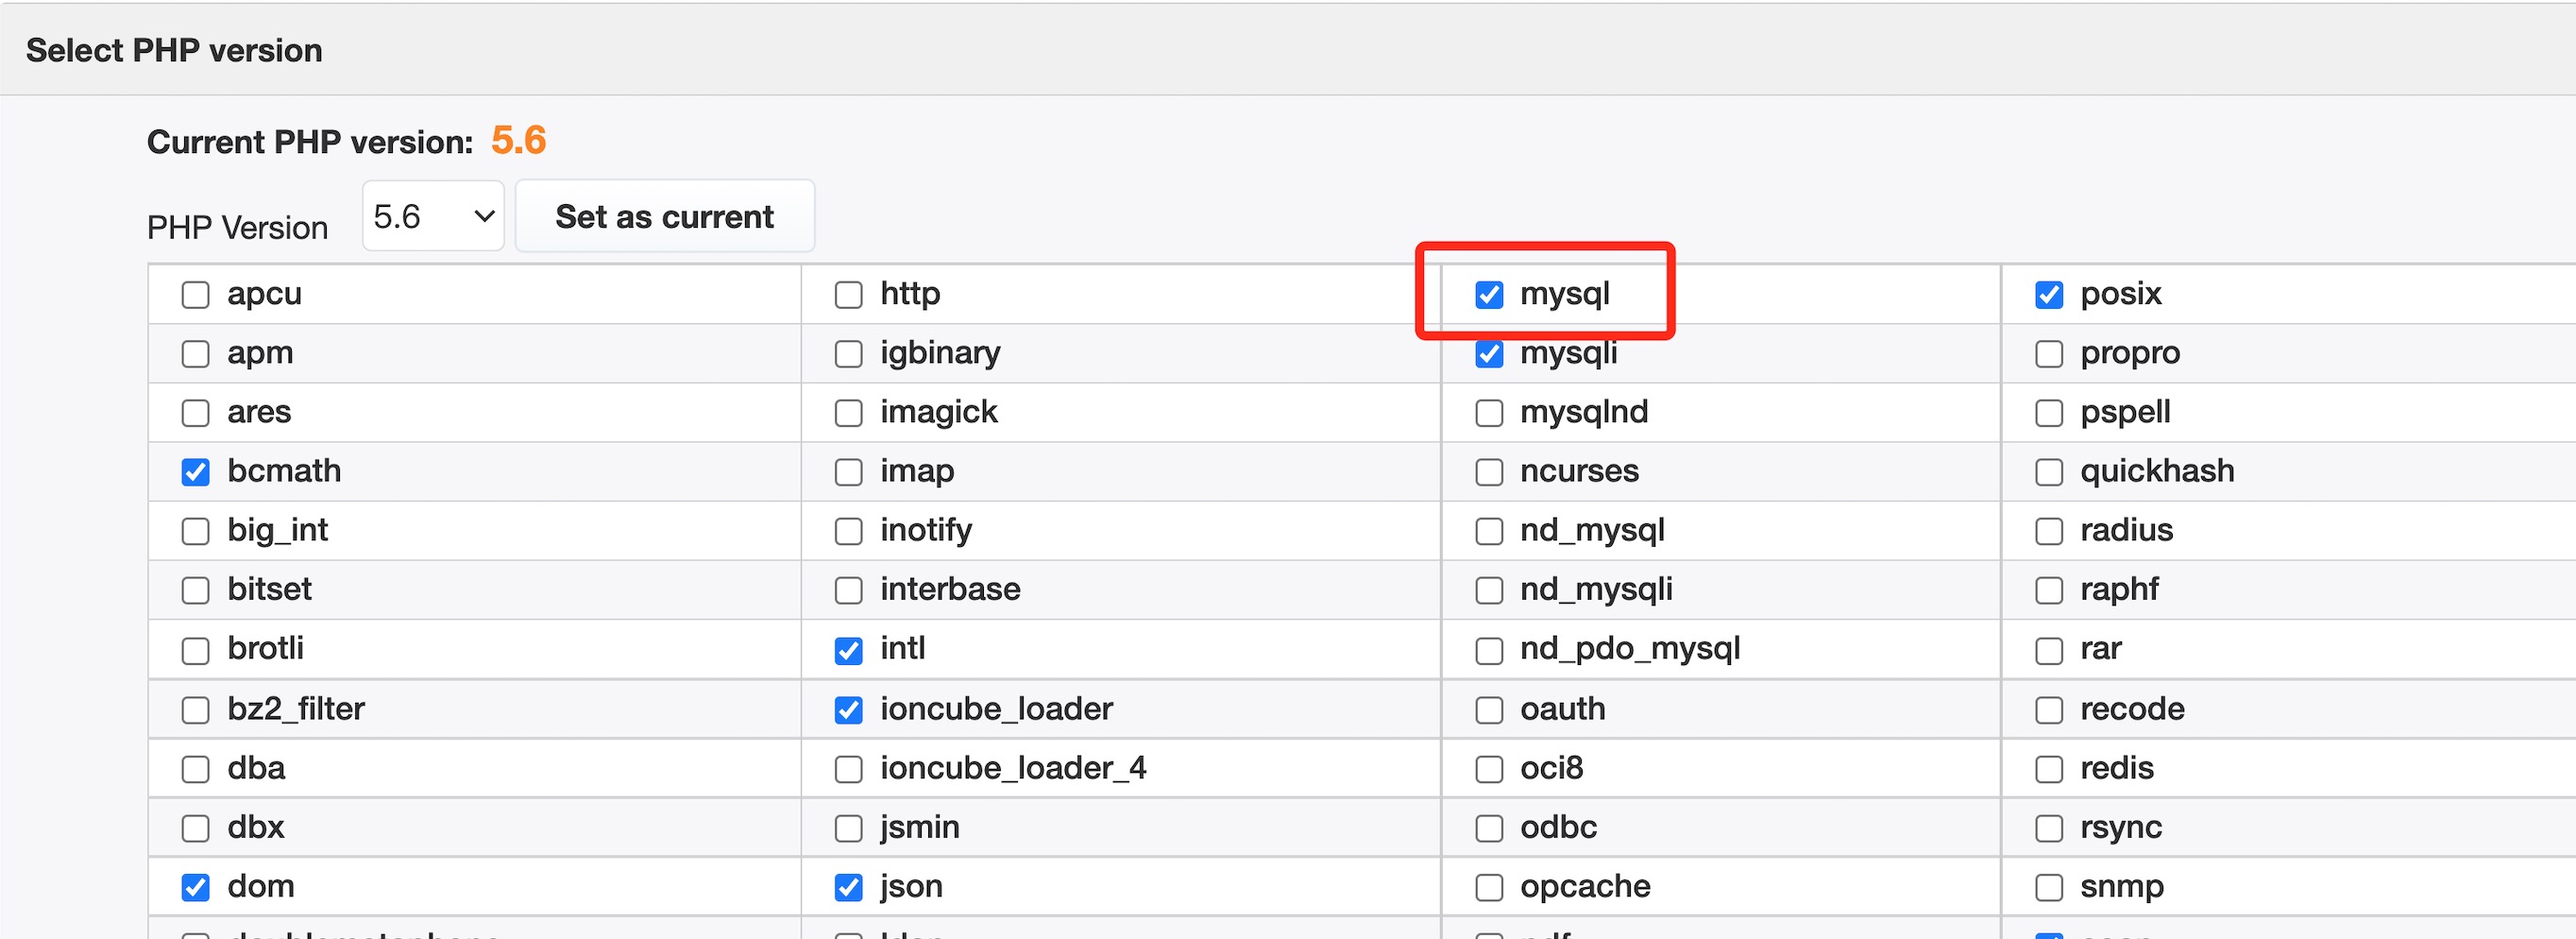Enable the nd_pdo_mysql extension
Image resolution: width=2576 pixels, height=939 pixels.
(1489, 651)
